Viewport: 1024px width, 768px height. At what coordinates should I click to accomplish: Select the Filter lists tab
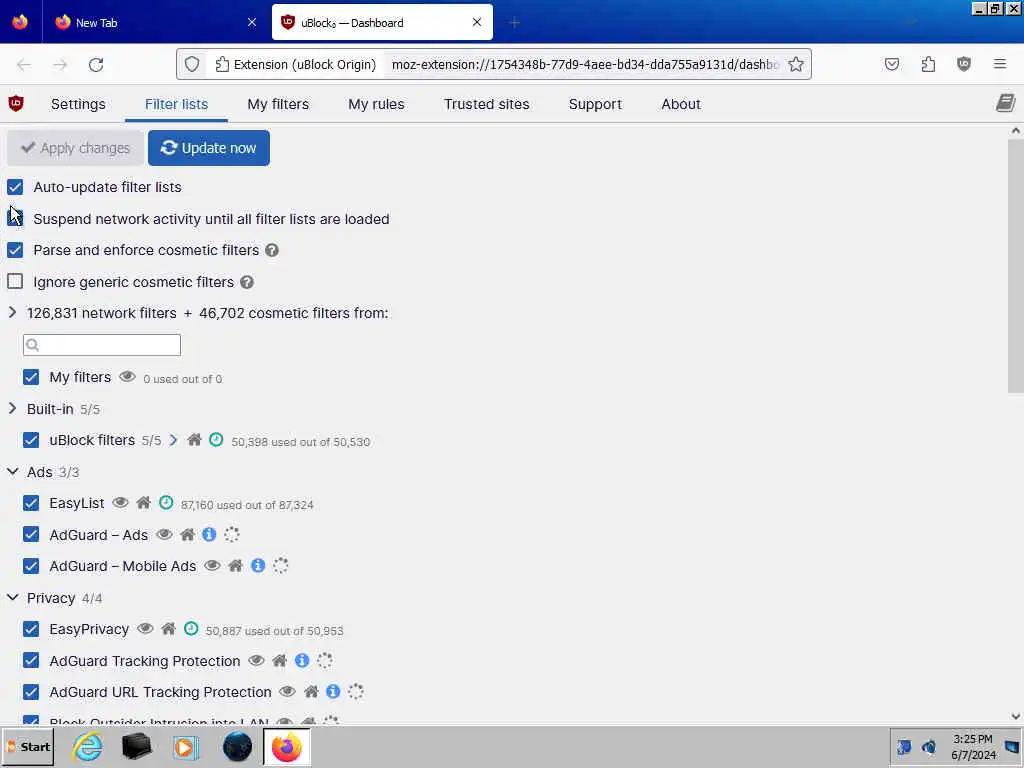click(x=176, y=104)
